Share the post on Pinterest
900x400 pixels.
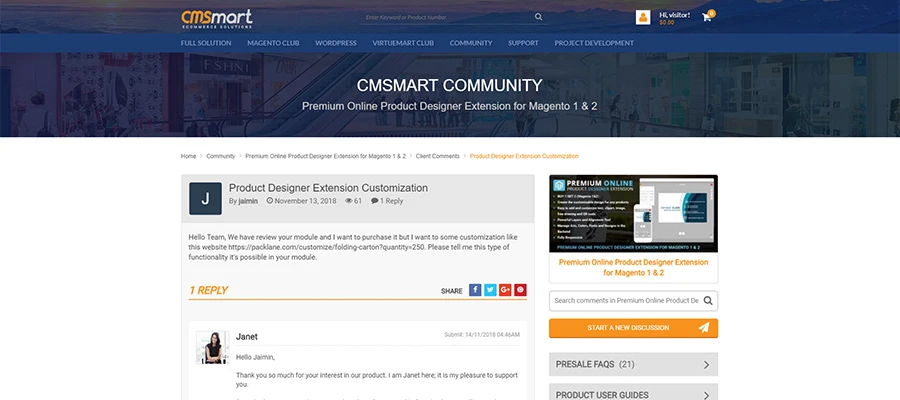coord(520,290)
